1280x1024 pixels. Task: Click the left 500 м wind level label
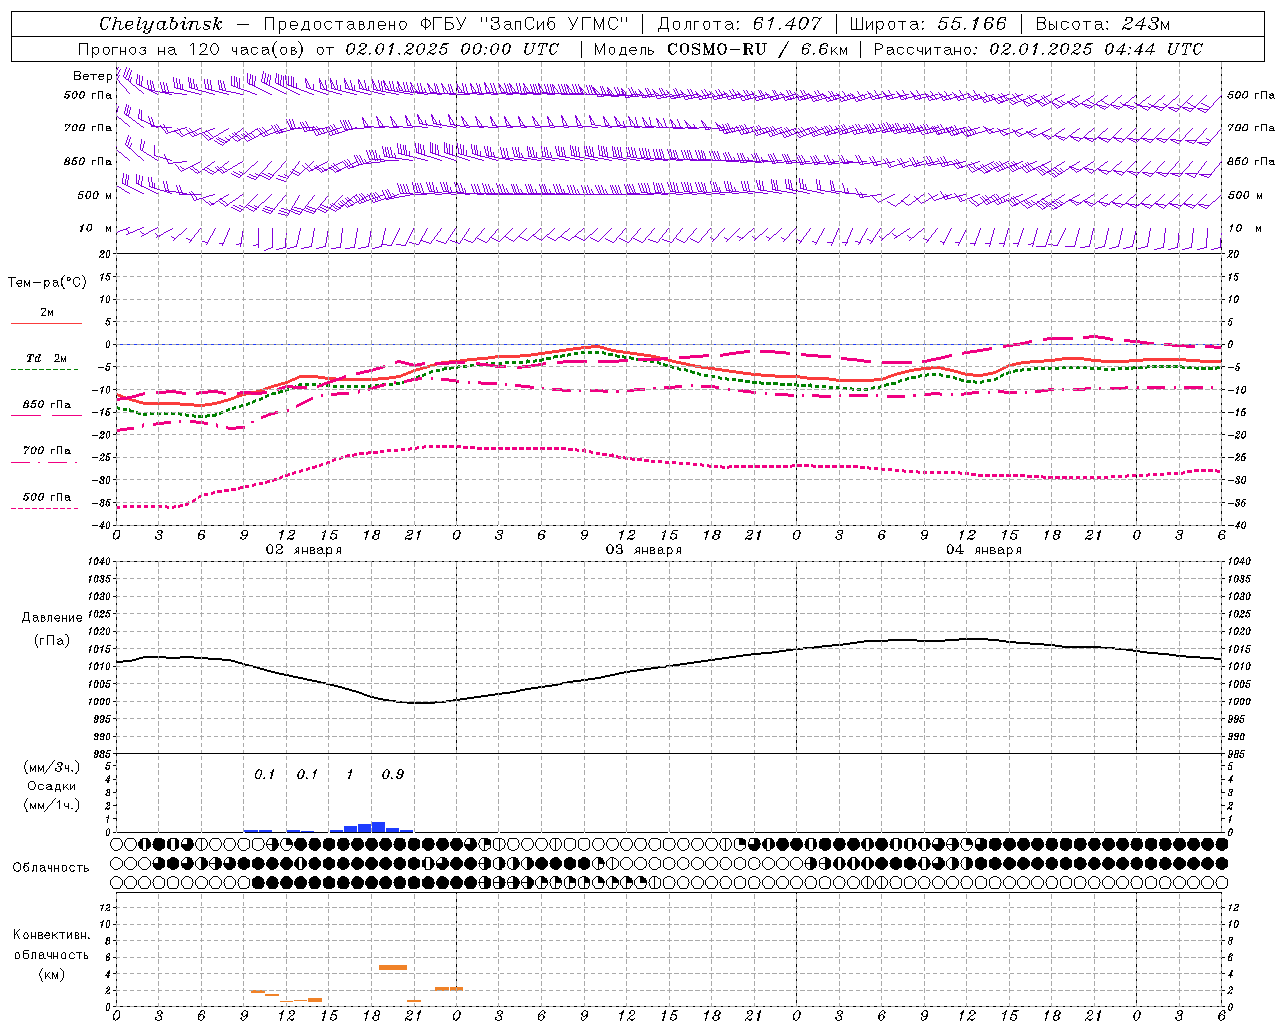pos(95,195)
